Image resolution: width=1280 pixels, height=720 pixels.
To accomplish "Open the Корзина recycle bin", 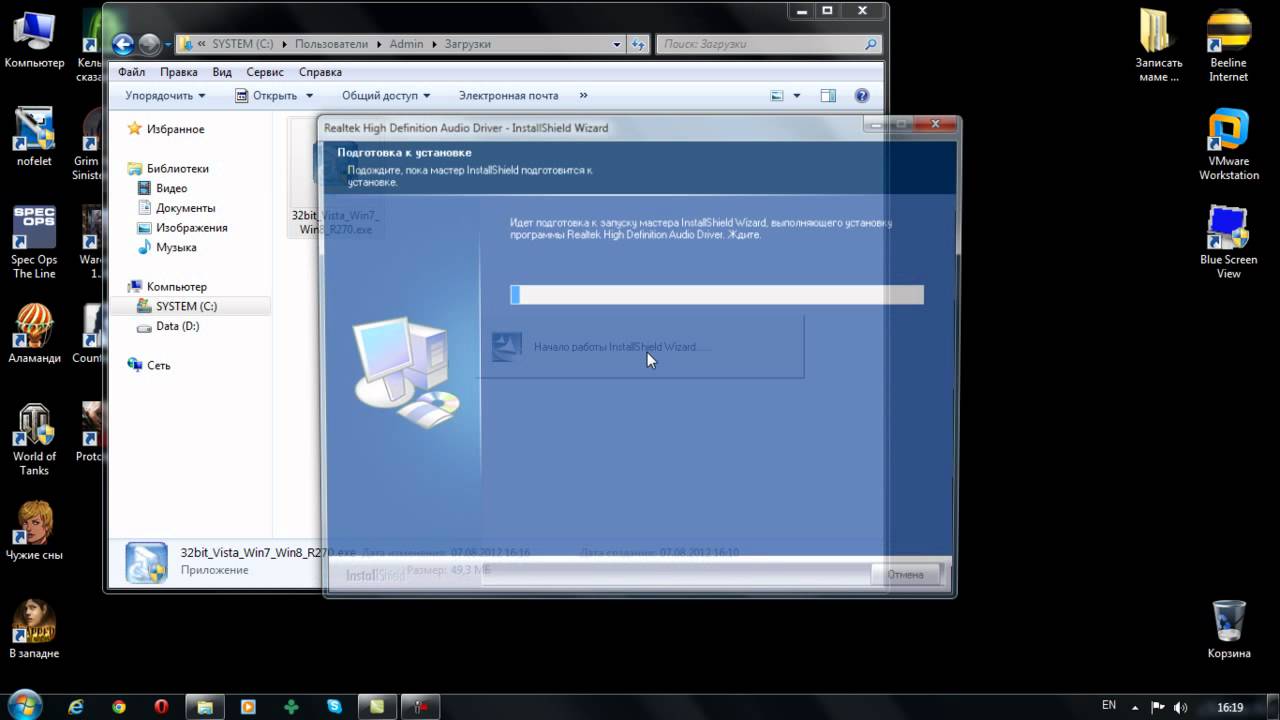I will click(1228, 629).
